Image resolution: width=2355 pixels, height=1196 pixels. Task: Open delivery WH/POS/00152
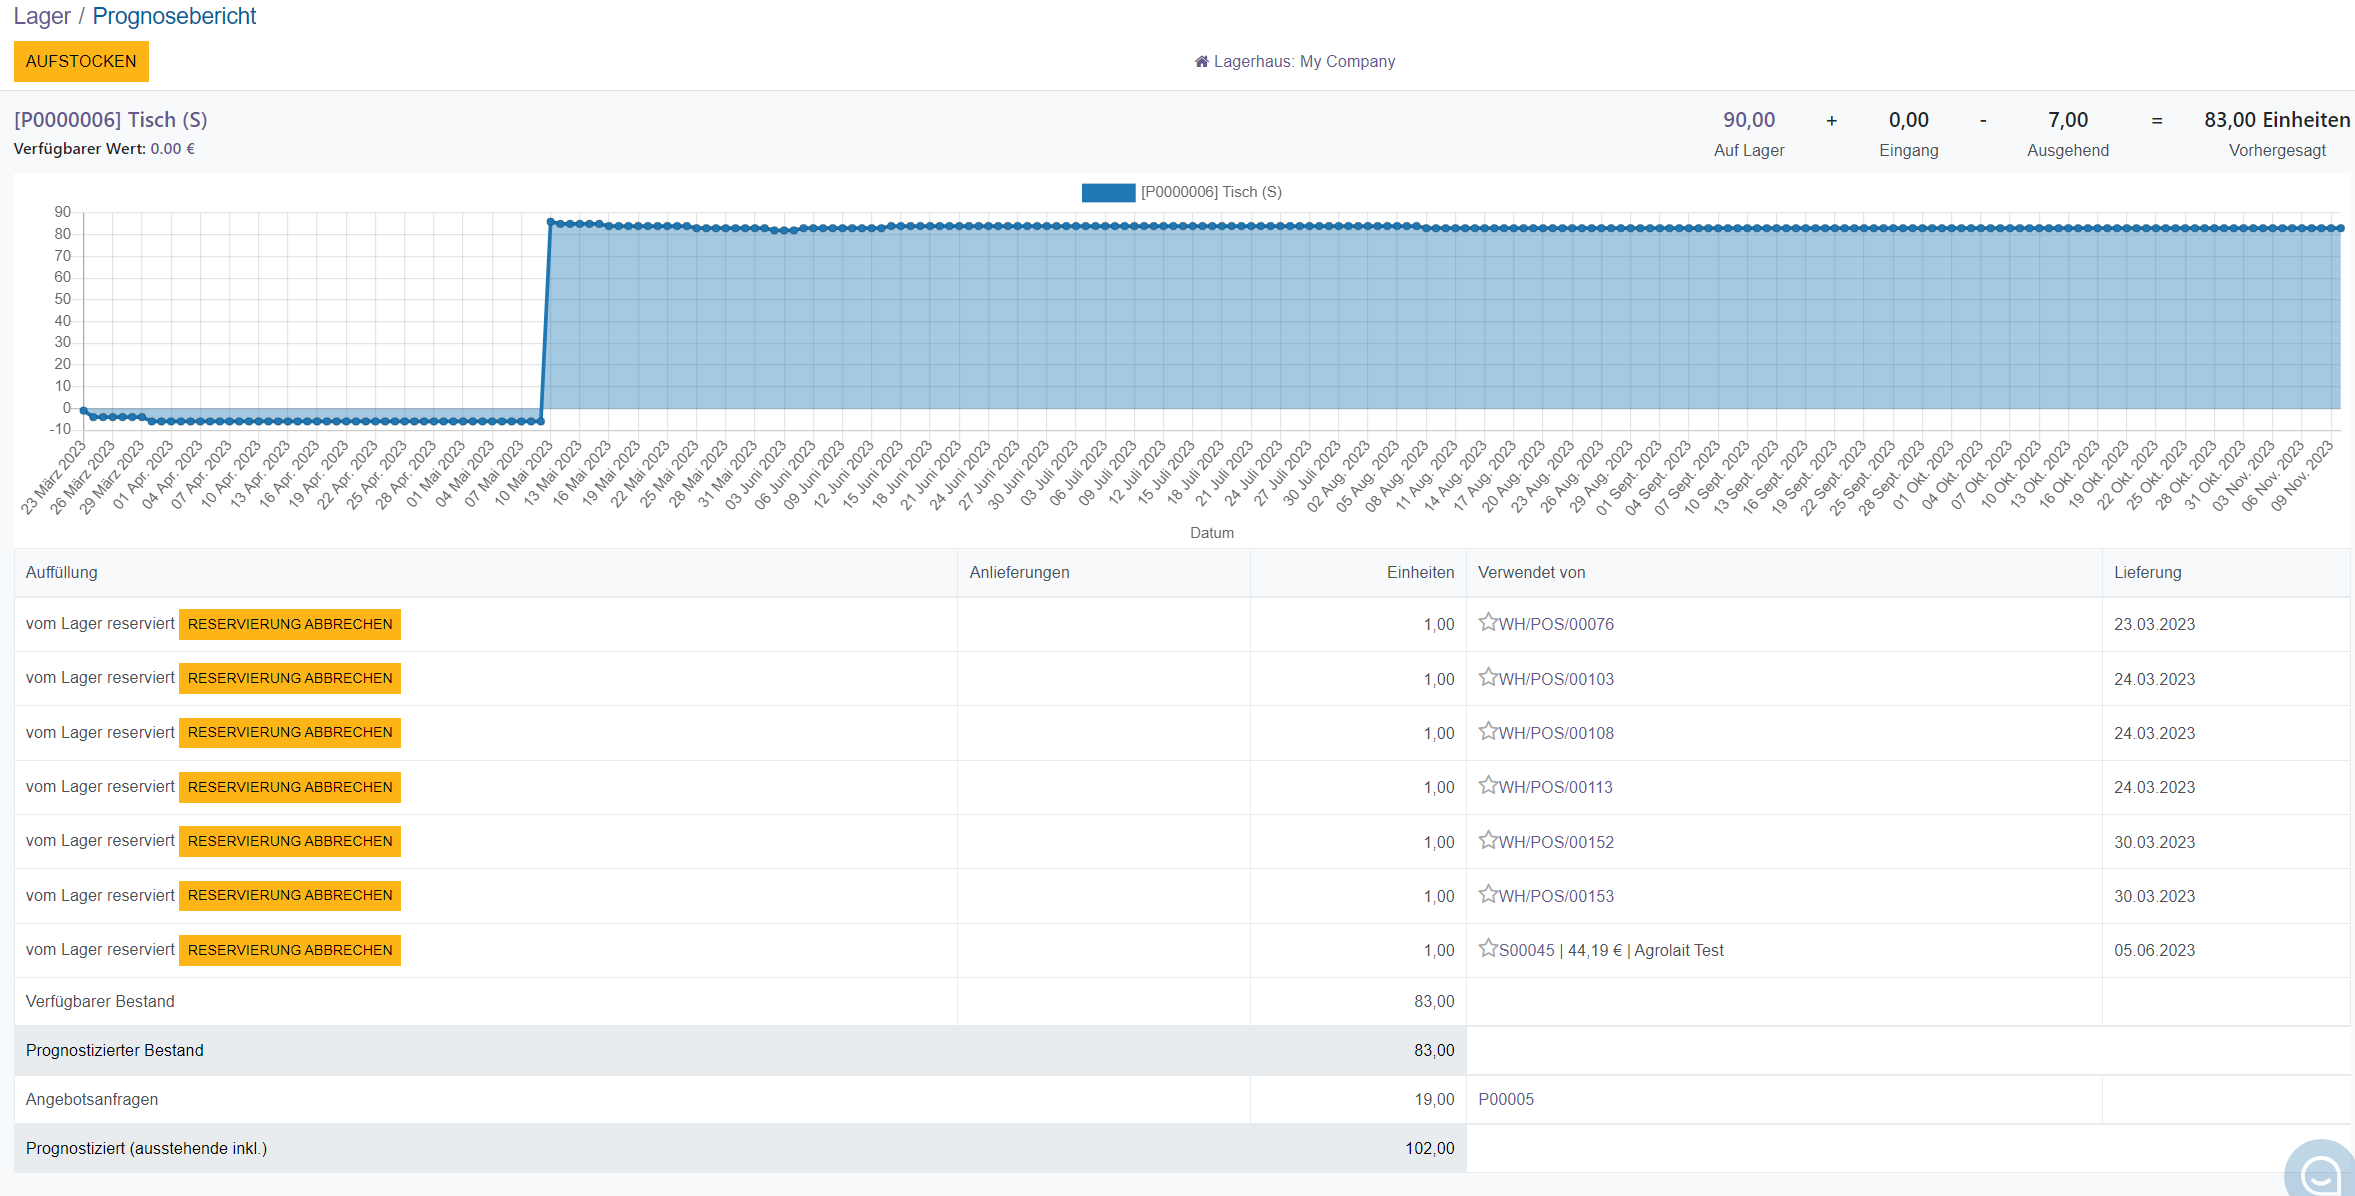point(1556,842)
